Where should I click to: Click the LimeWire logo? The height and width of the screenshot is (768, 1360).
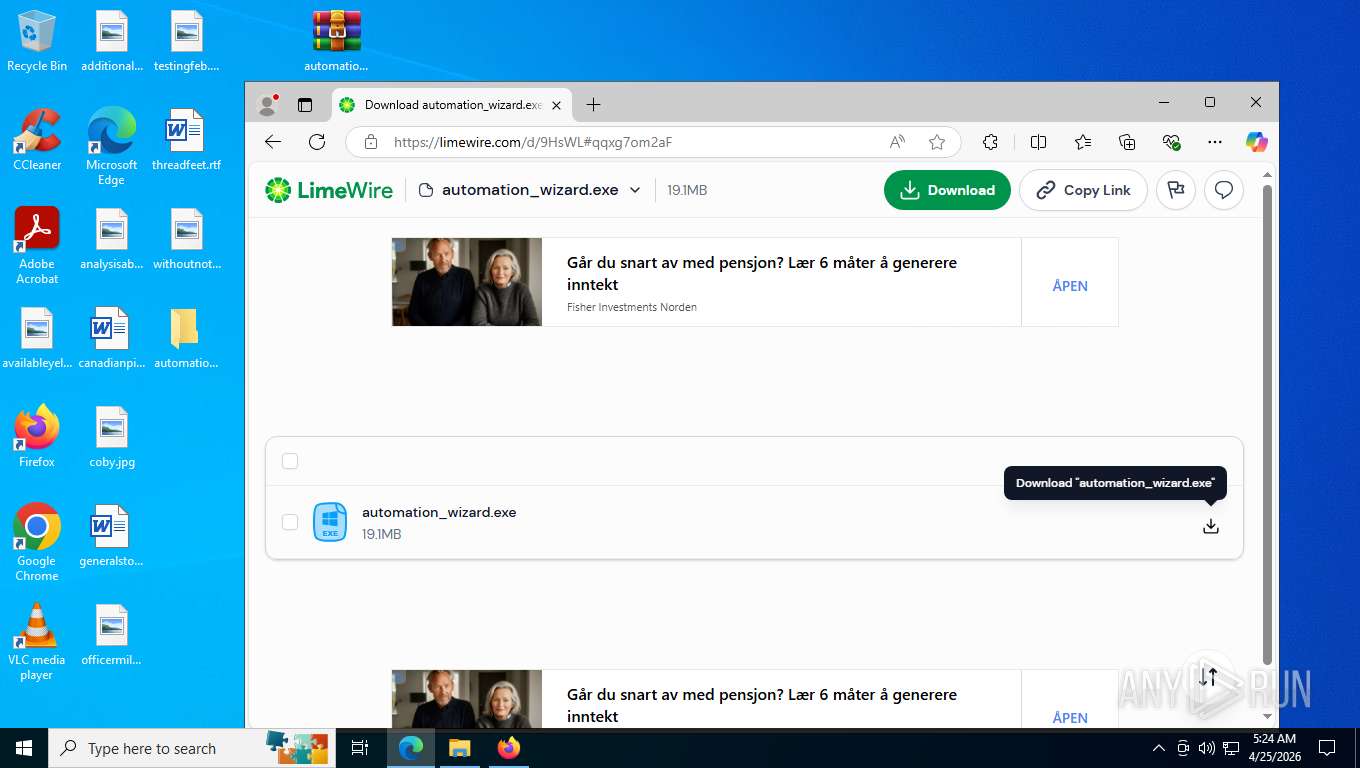pyautogui.click(x=329, y=190)
